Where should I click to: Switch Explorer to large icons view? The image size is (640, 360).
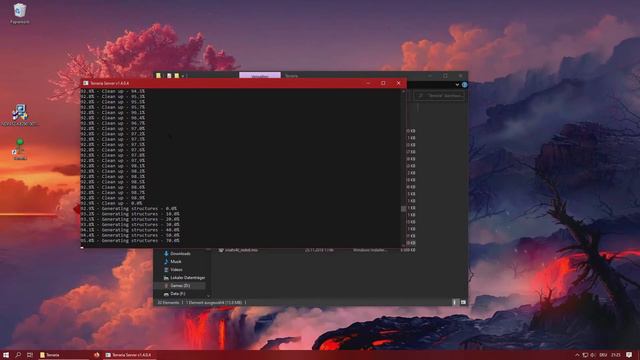click(x=463, y=302)
